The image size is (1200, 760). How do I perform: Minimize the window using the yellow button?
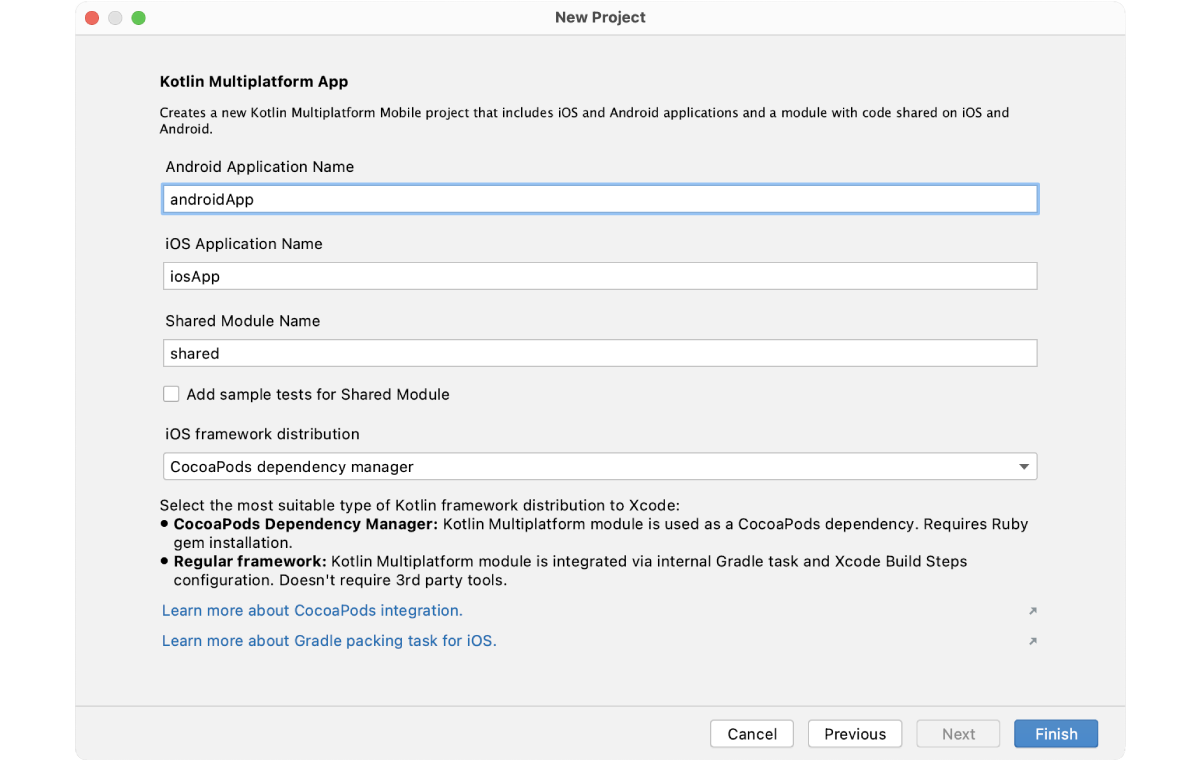pos(115,18)
